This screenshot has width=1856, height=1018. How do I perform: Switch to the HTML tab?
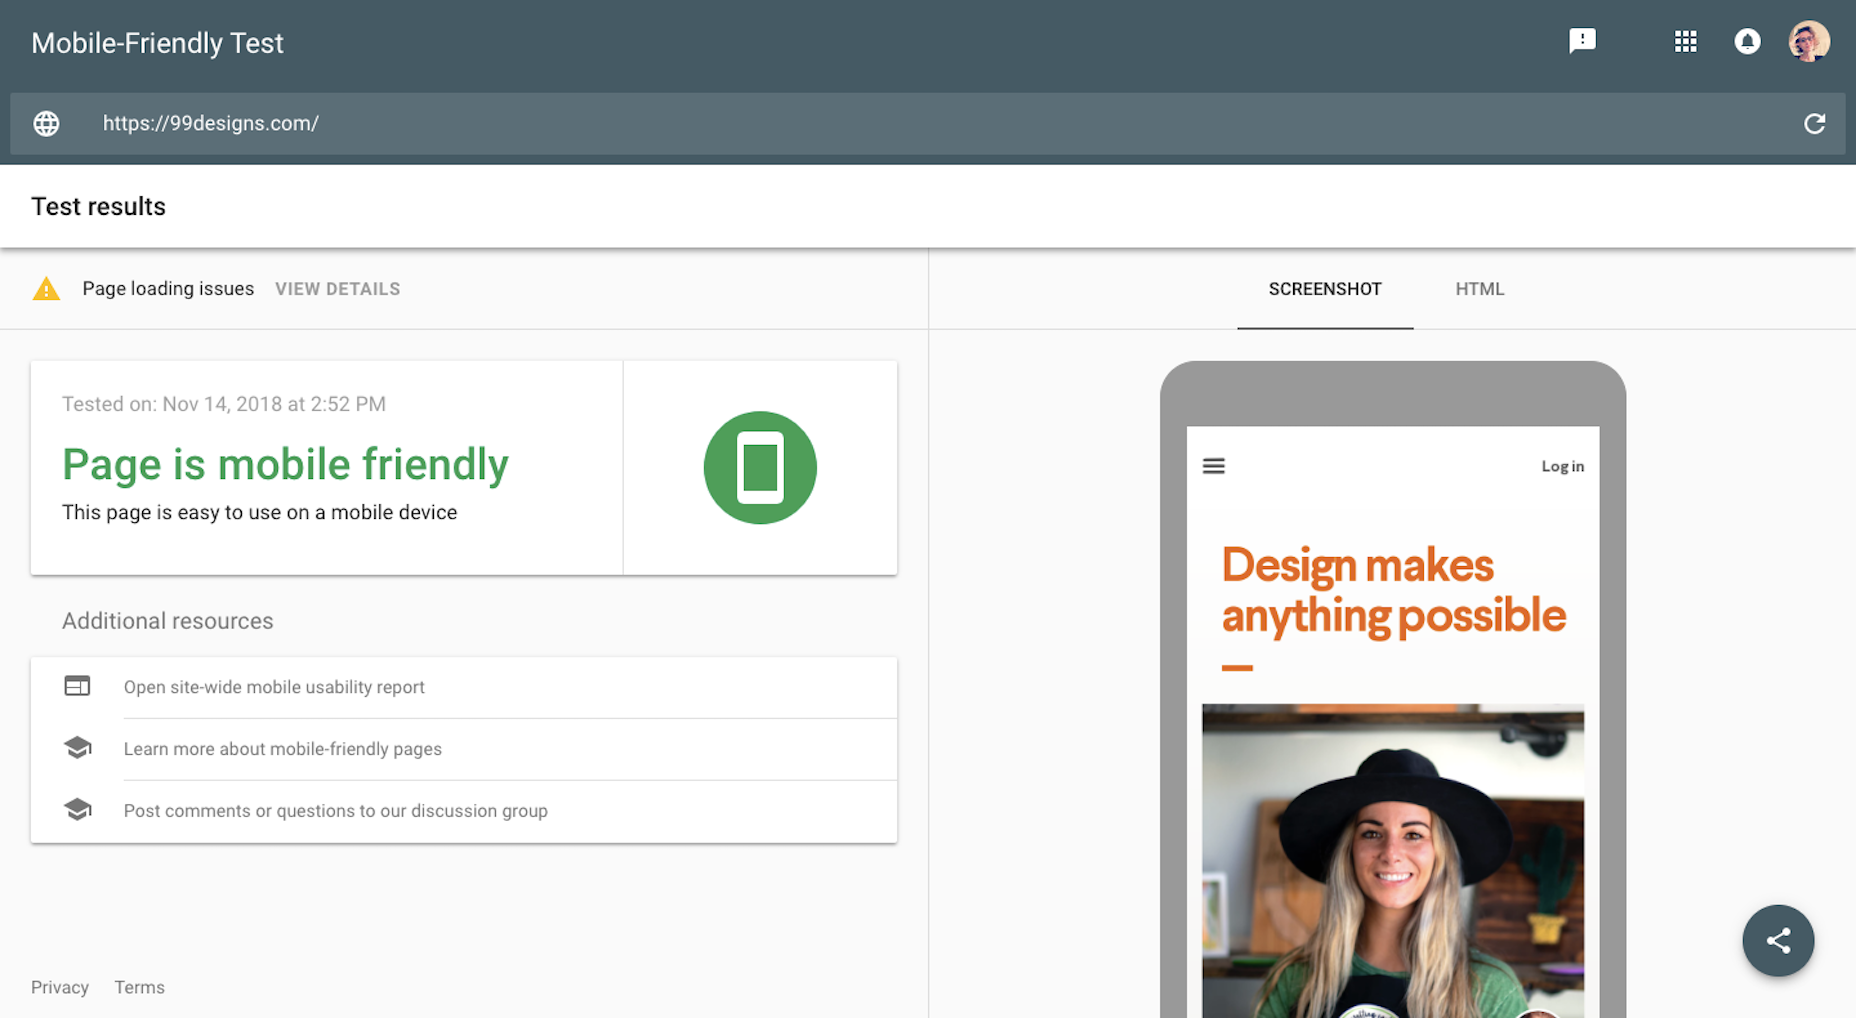pos(1479,289)
